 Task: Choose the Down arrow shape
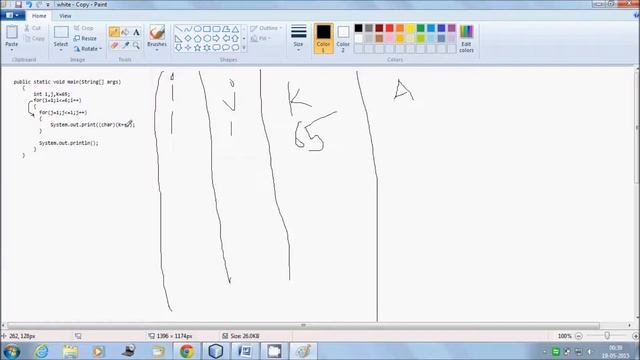pyautogui.click(x=179, y=48)
